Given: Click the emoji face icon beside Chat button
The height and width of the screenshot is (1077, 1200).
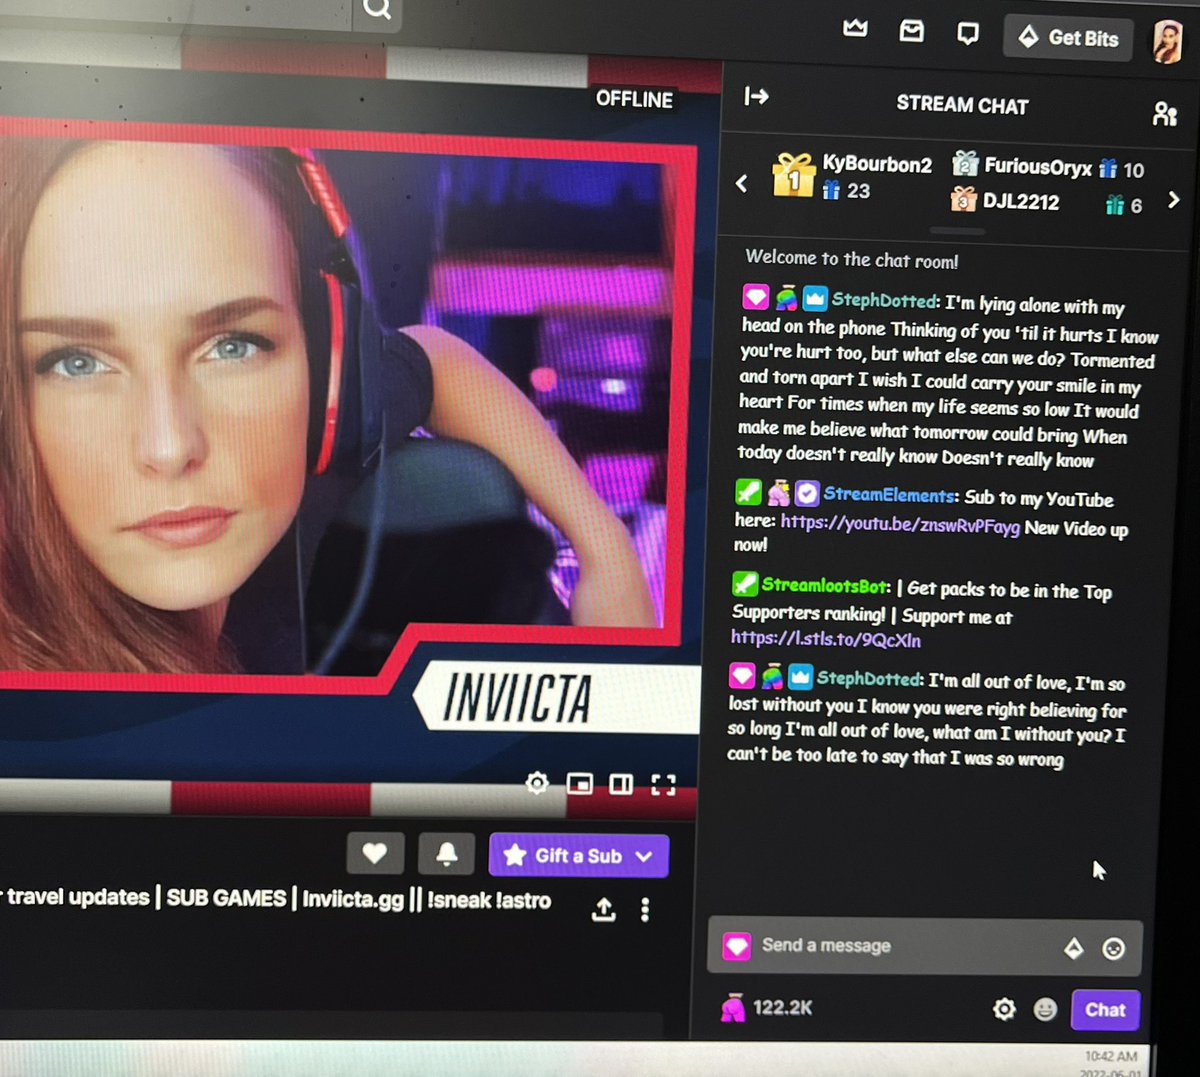Looking at the screenshot, I should coord(1045,1010).
